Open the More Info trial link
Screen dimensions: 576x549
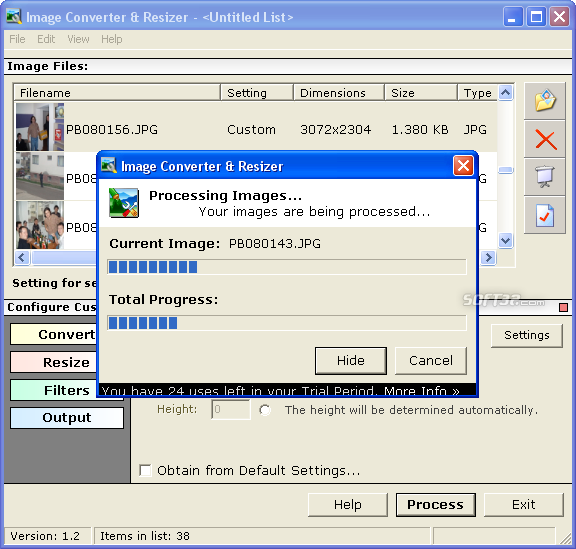(x=422, y=391)
